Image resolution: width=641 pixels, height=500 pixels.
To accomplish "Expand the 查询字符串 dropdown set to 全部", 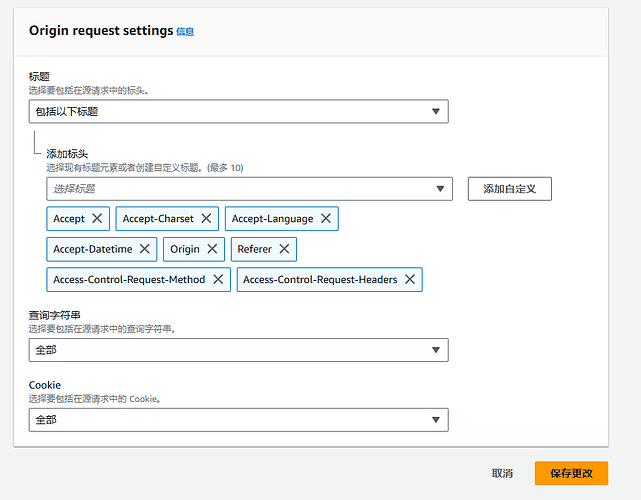I will click(x=239, y=350).
